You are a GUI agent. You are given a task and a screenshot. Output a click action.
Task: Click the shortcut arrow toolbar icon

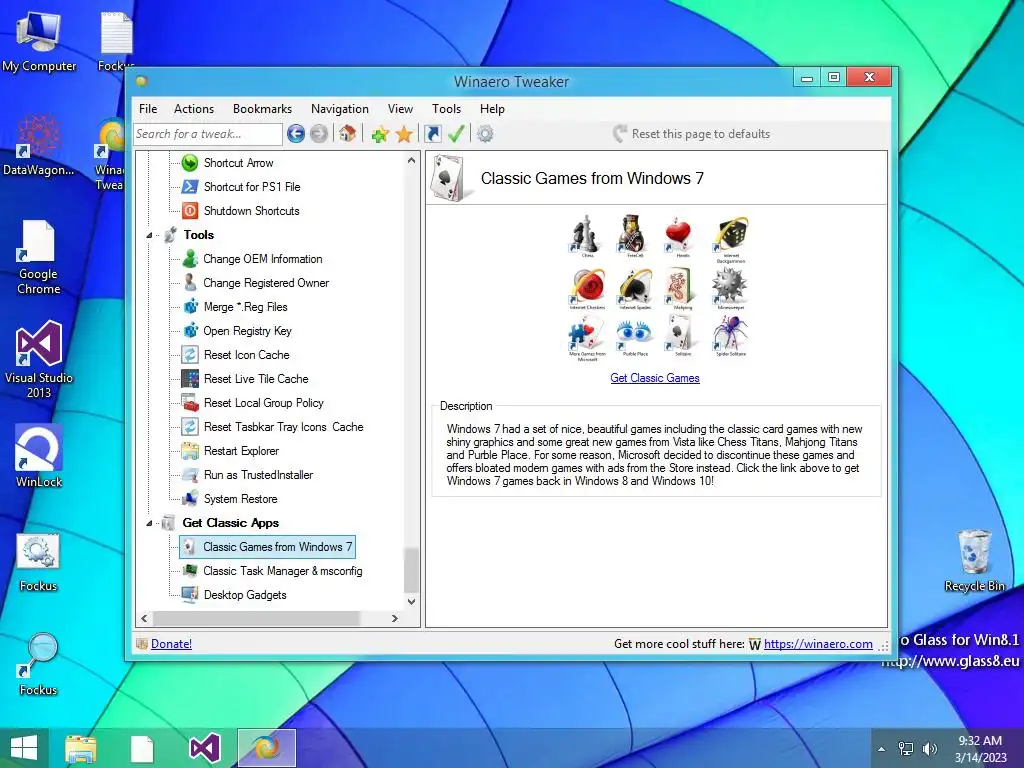pos(432,134)
